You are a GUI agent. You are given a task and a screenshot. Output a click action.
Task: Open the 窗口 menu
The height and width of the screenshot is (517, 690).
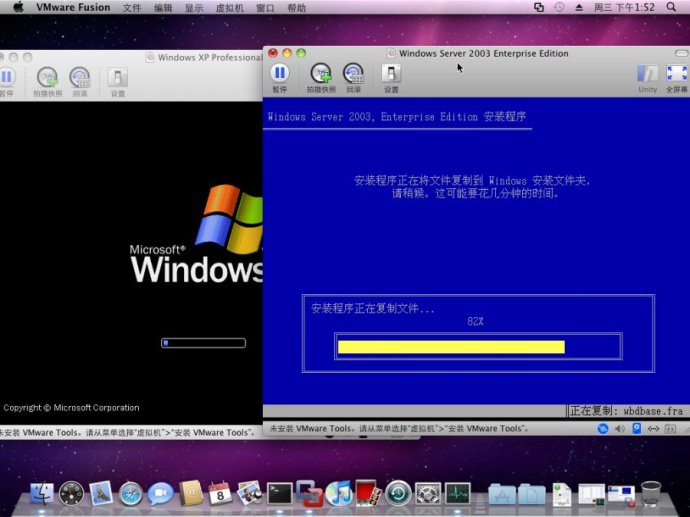[x=265, y=8]
